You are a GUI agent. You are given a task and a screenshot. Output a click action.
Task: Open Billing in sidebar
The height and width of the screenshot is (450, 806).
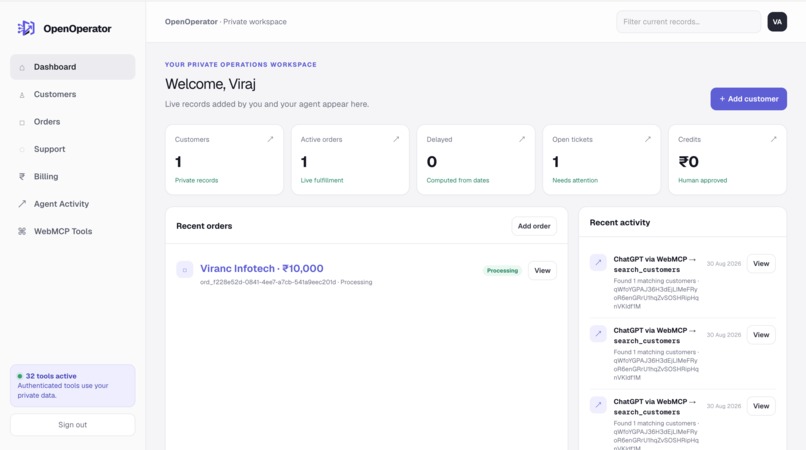click(72, 176)
